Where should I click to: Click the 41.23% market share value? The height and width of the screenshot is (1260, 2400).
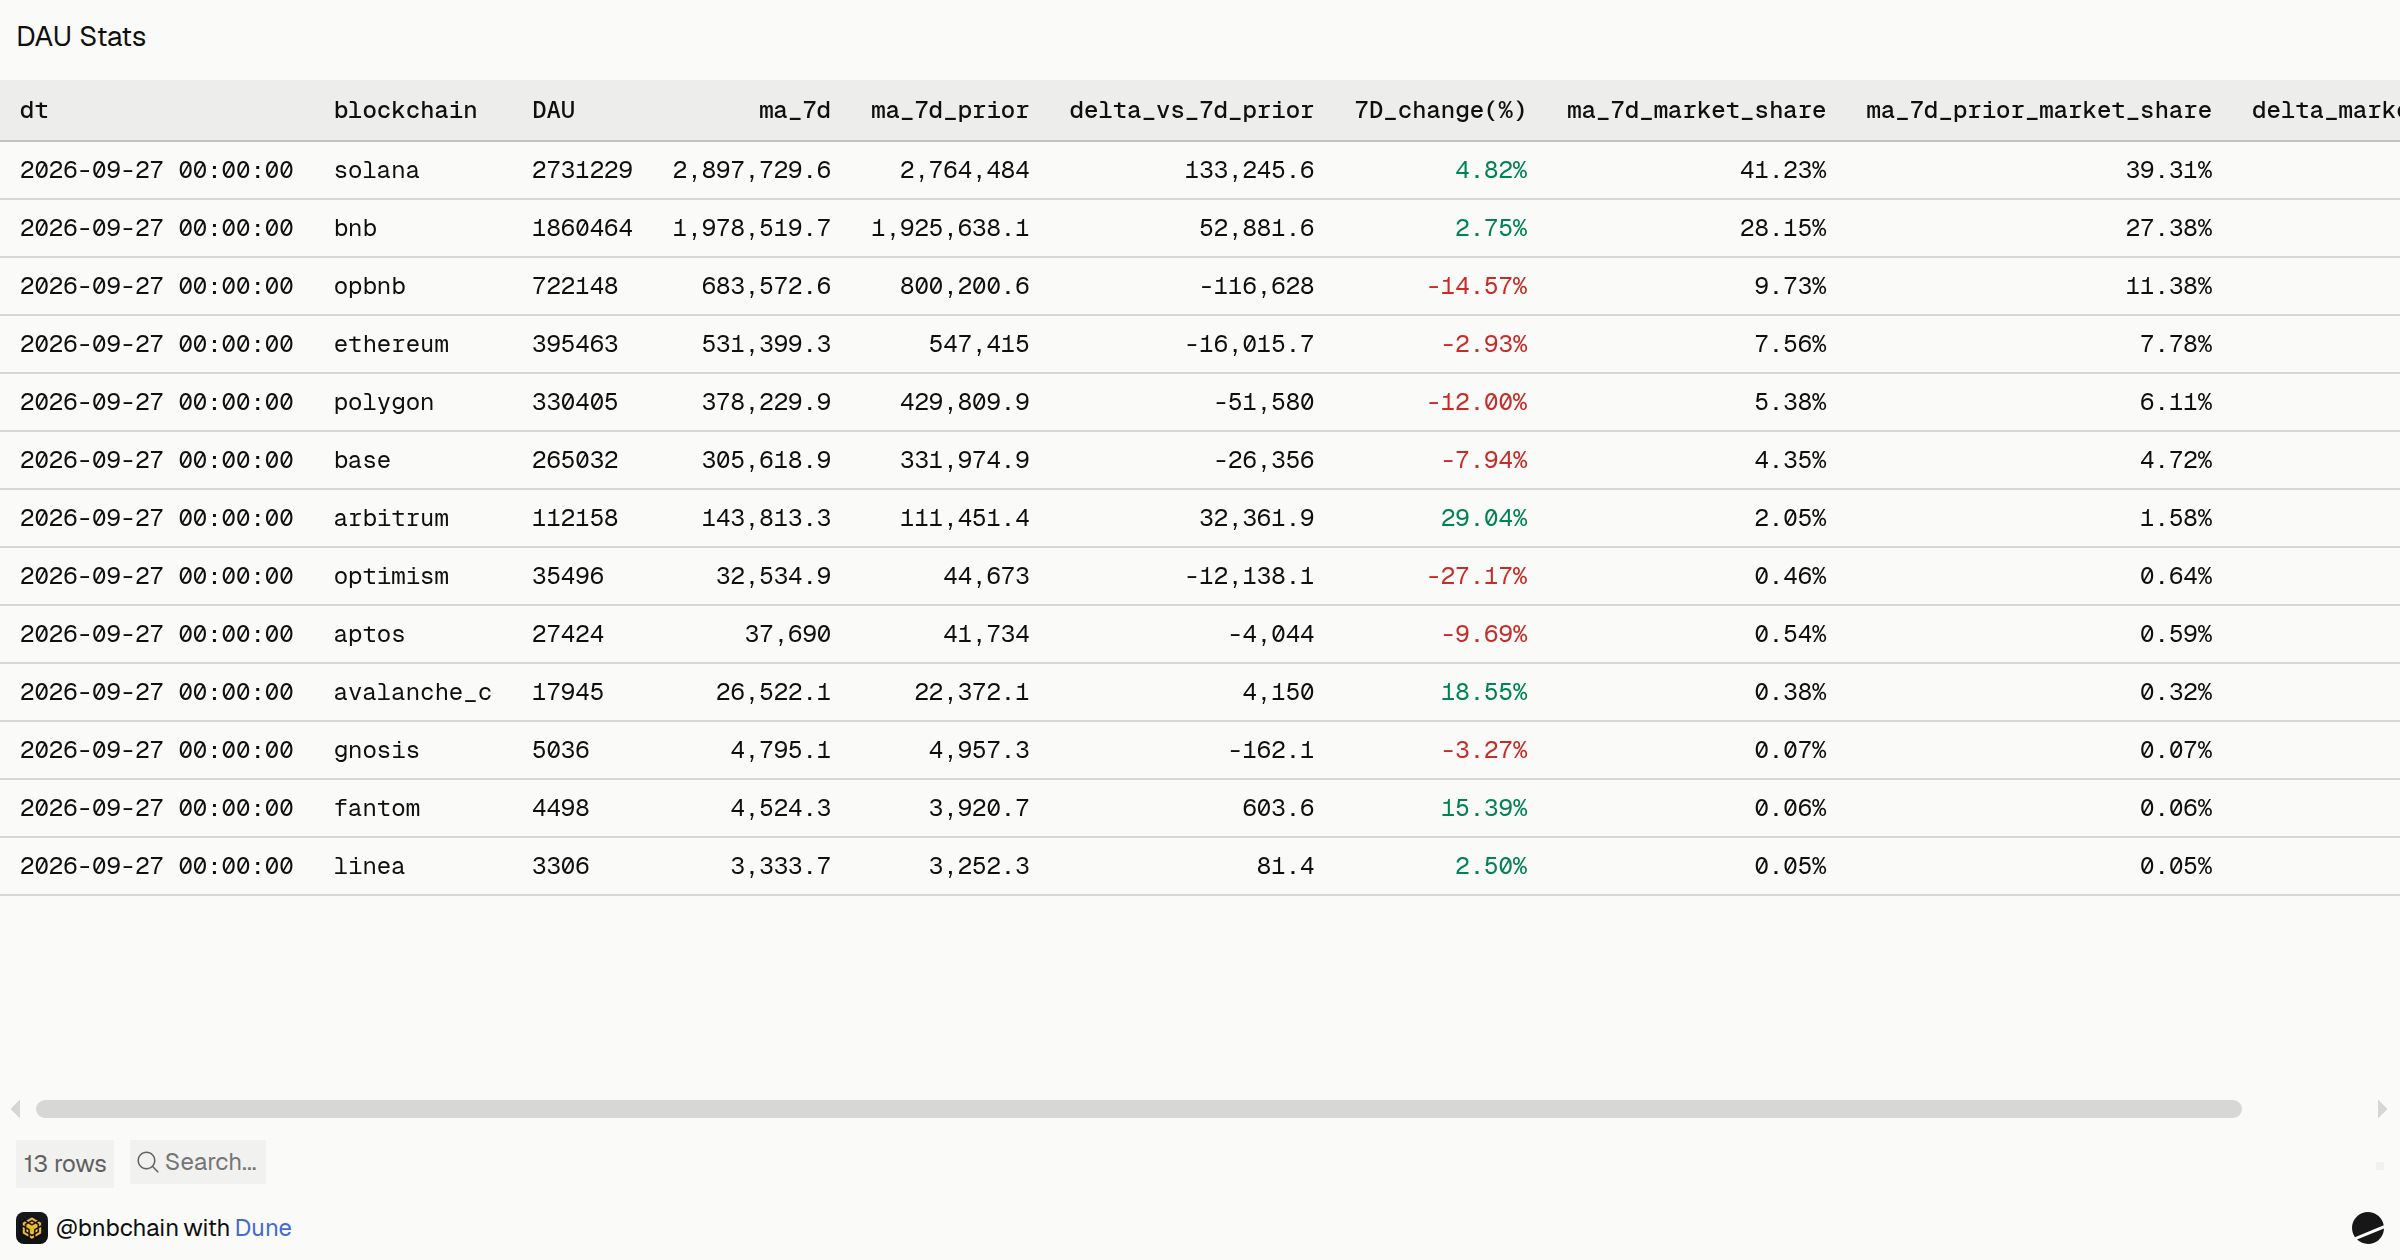tap(1782, 170)
